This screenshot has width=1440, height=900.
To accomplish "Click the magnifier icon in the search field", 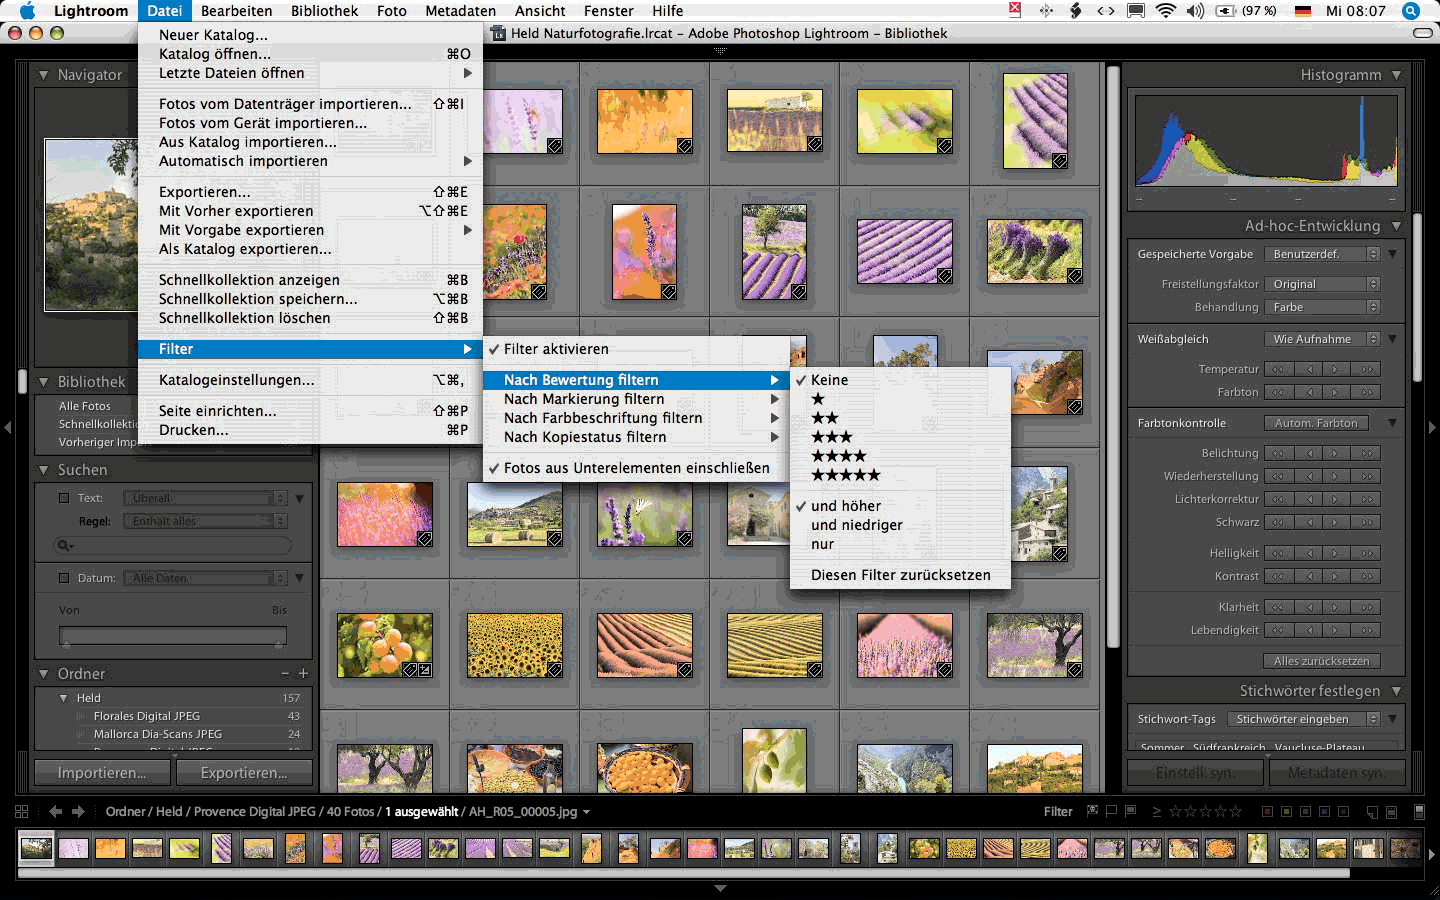I will point(65,545).
